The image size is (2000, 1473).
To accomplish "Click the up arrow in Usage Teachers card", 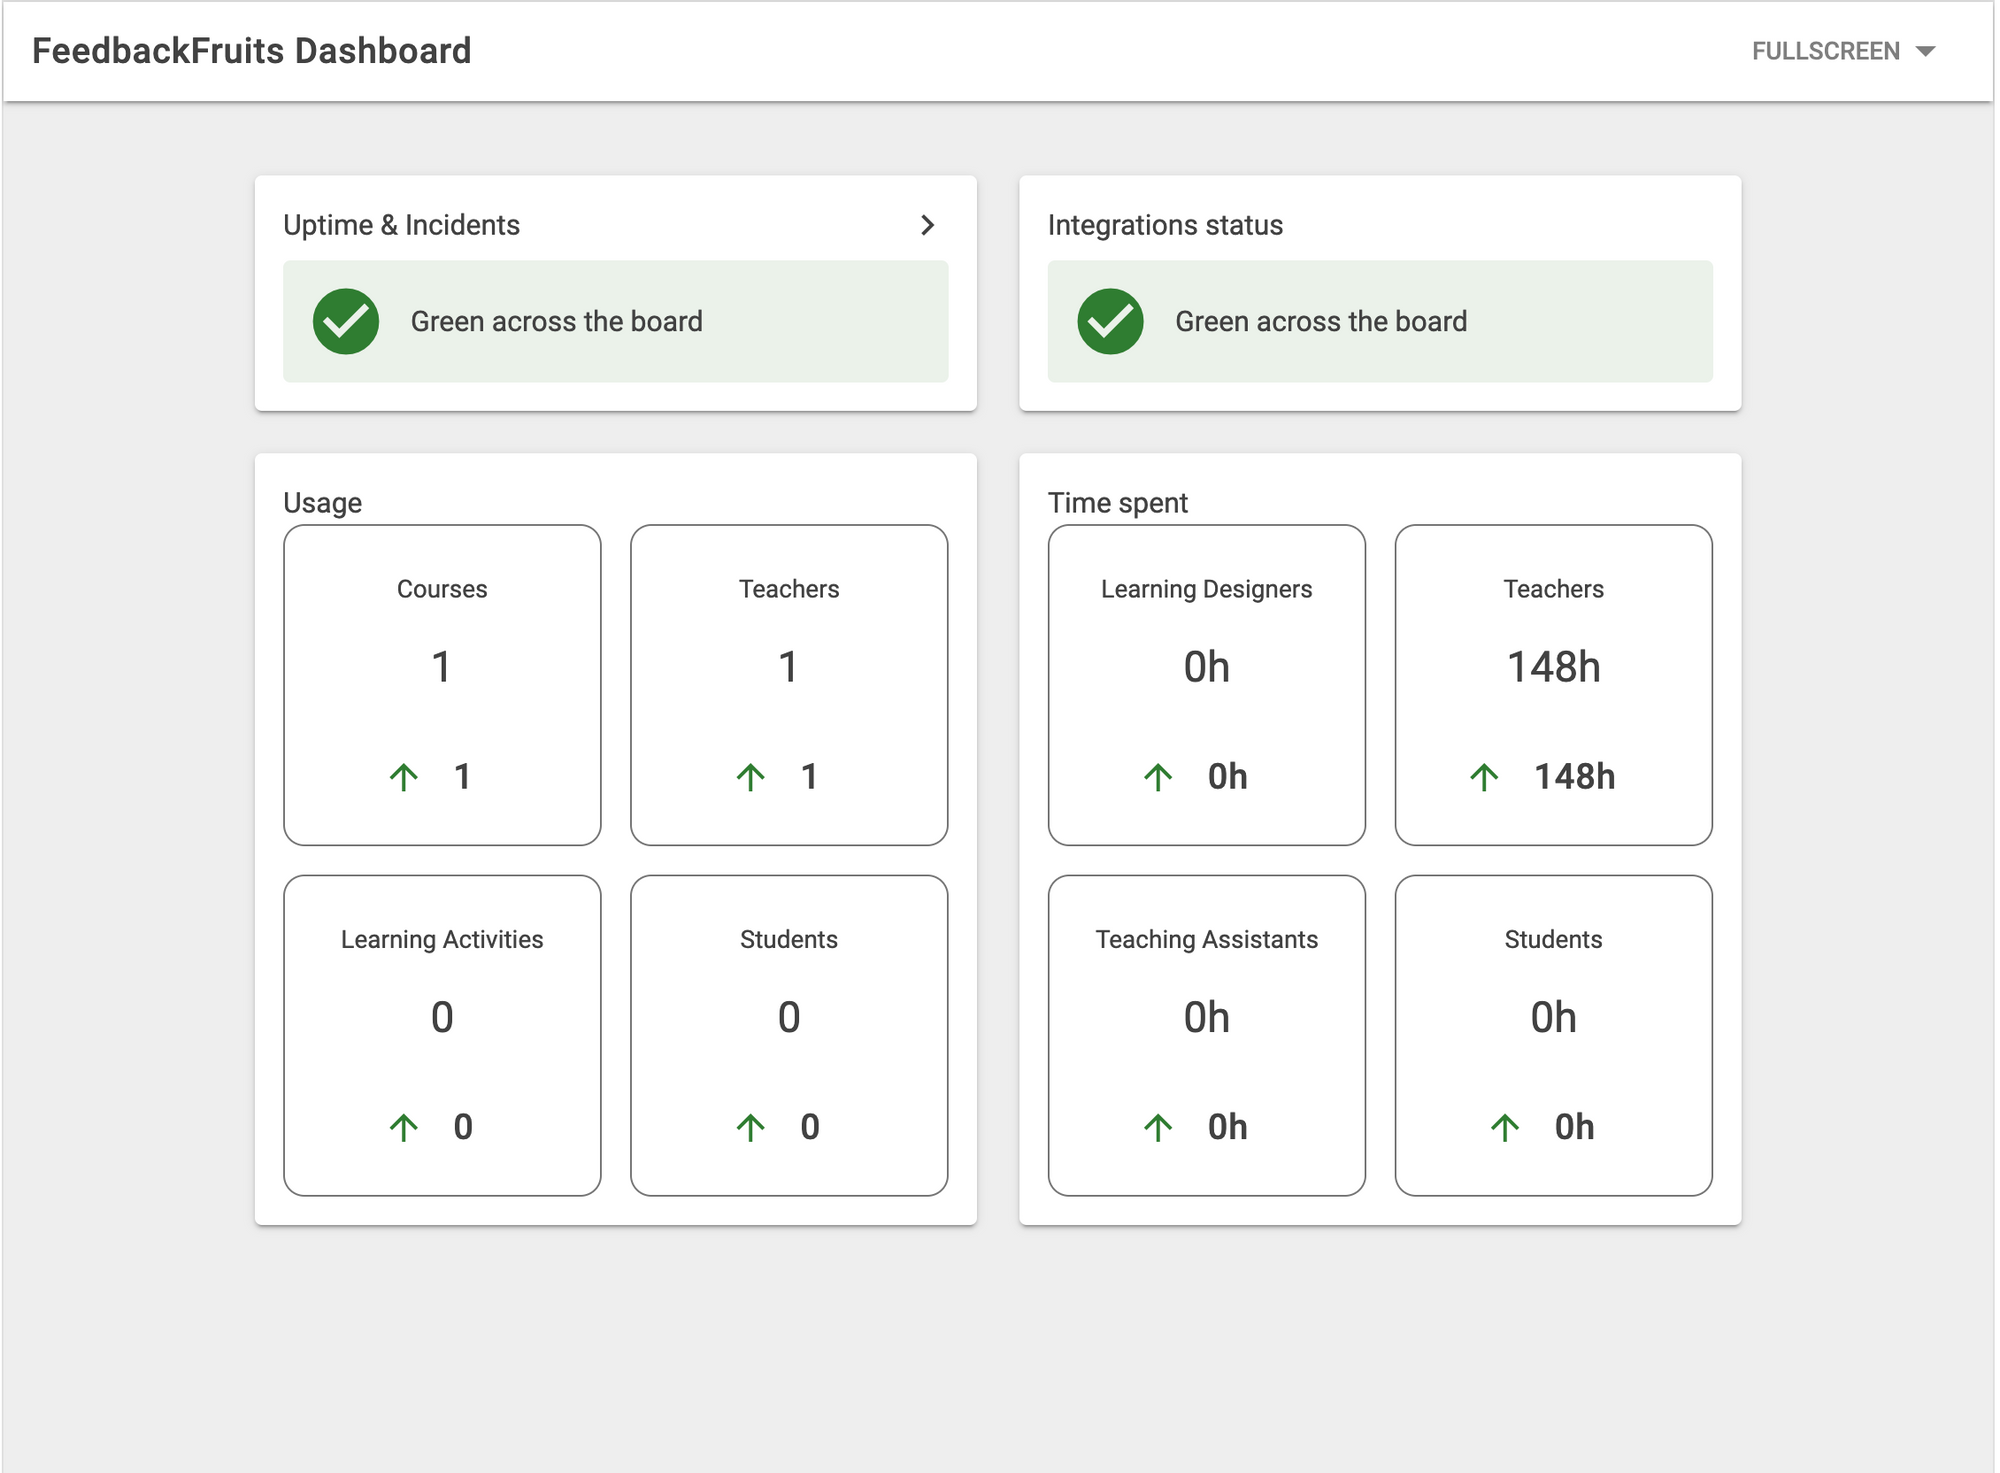I will (751, 777).
